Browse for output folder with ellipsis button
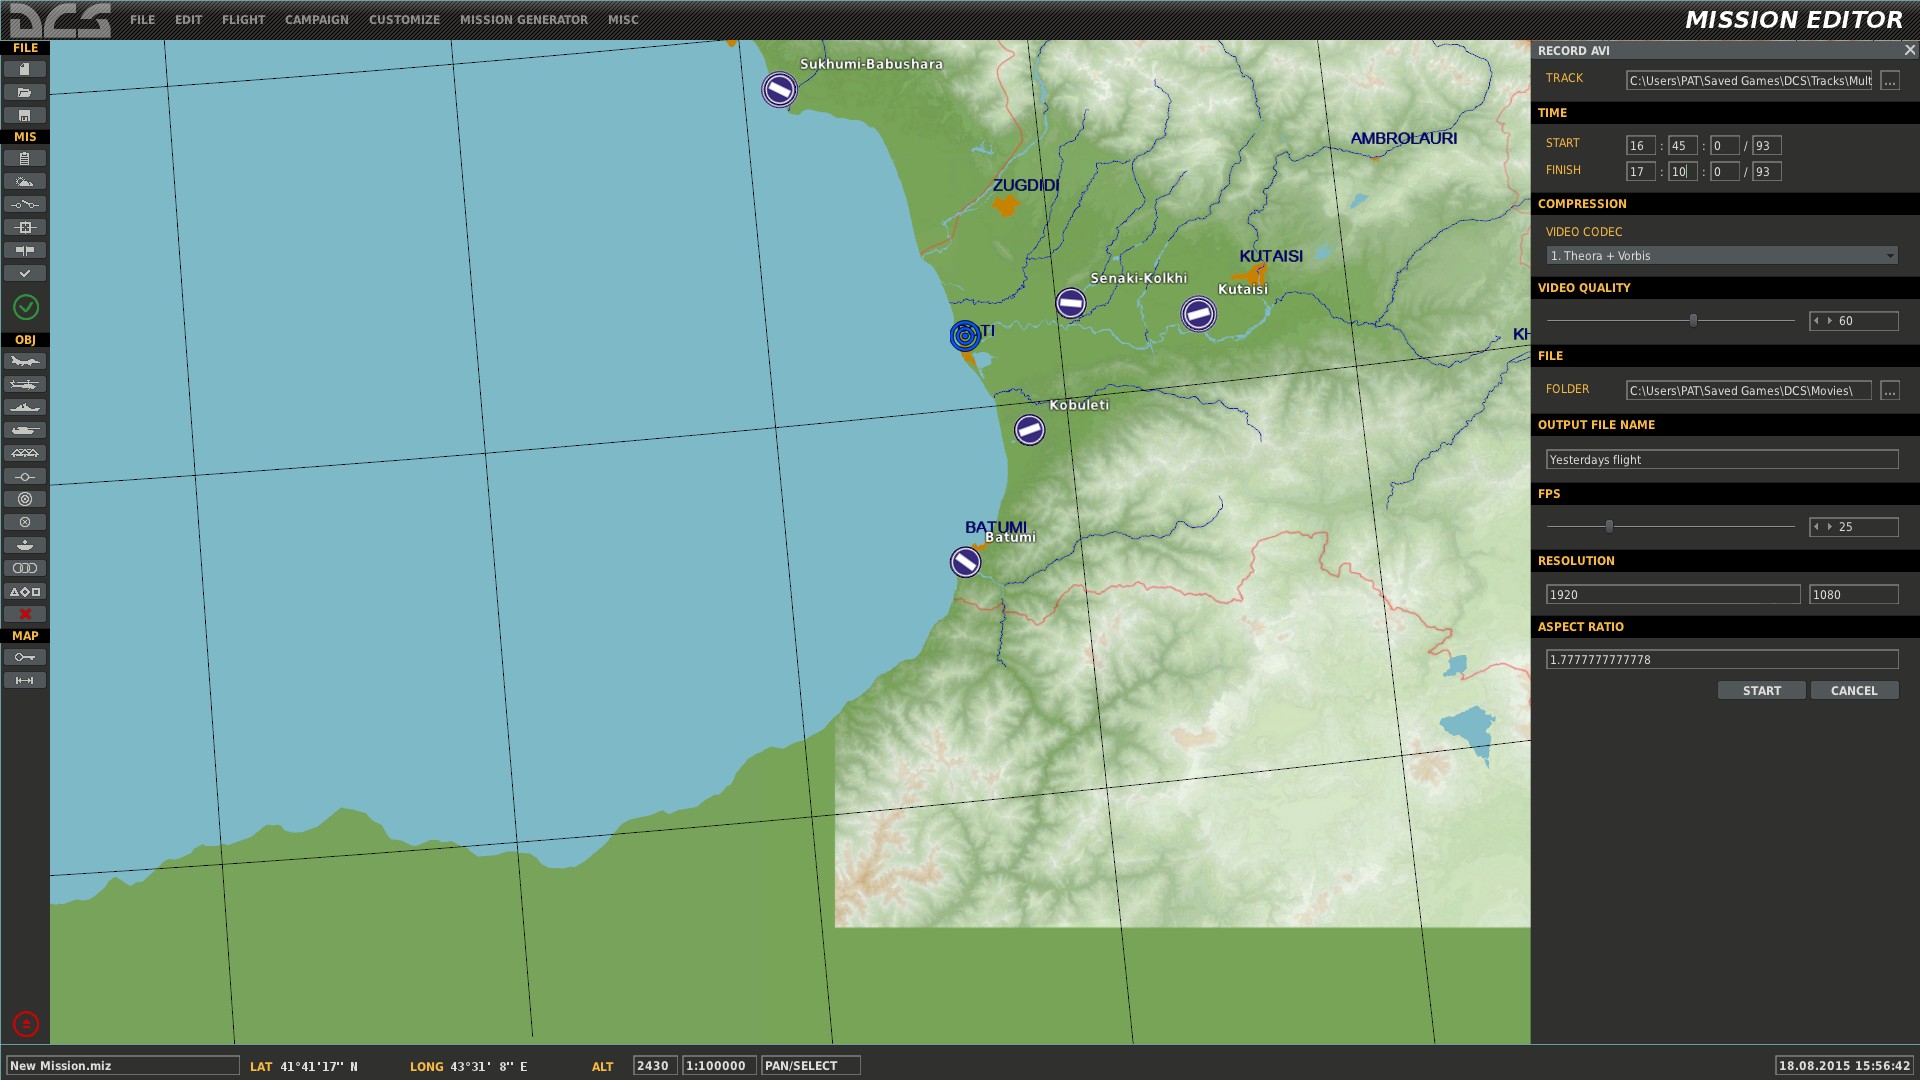This screenshot has width=1920, height=1080. 1890,391
